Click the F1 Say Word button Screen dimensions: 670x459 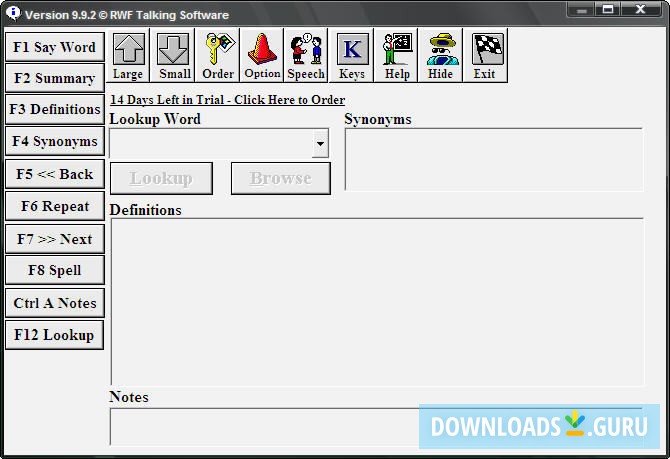click(55, 47)
